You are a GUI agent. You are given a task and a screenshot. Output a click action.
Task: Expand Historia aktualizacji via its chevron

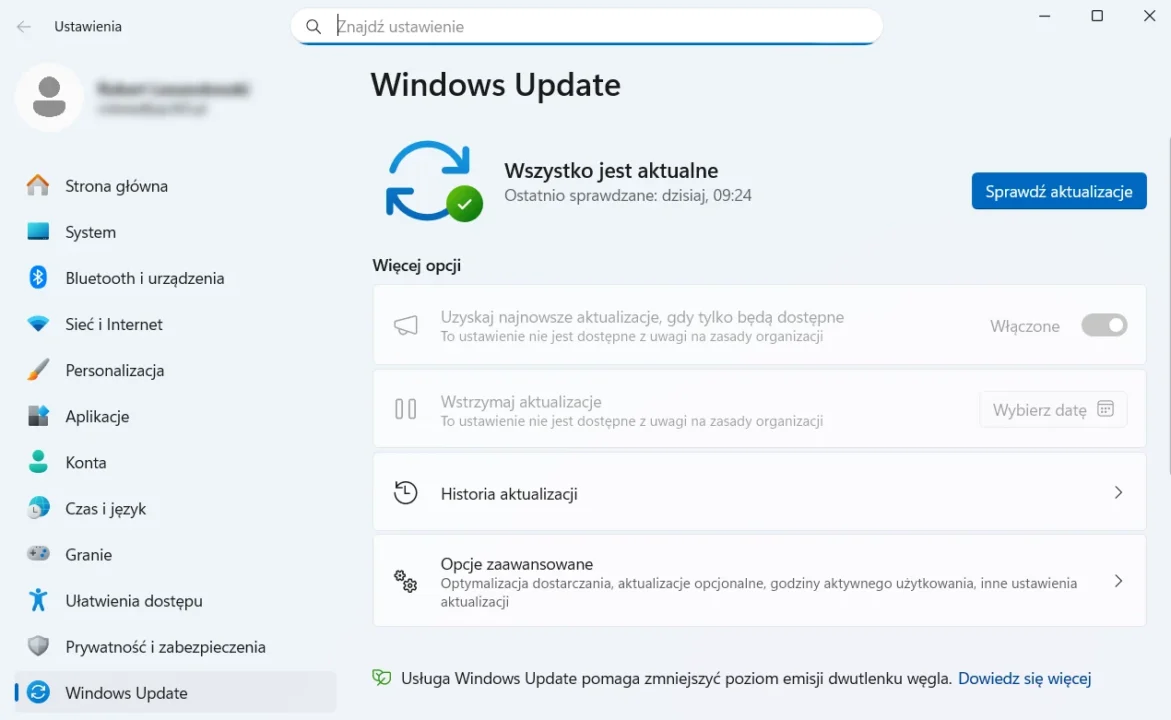[1118, 493]
